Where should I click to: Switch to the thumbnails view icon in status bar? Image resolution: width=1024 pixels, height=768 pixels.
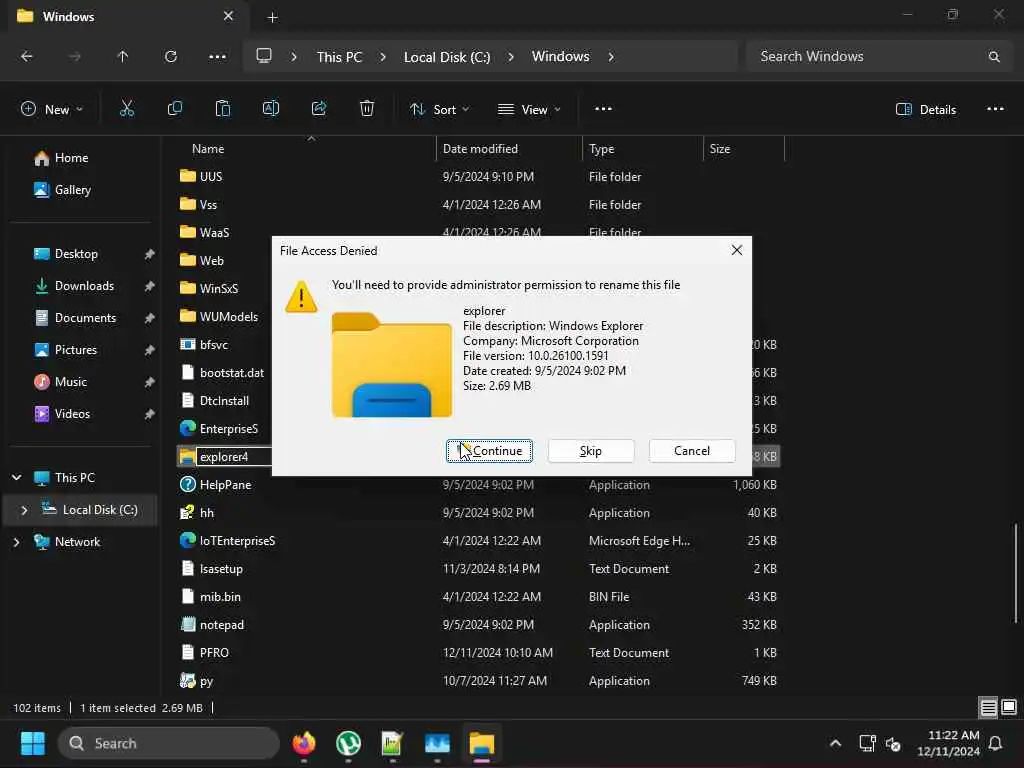pos(1009,707)
